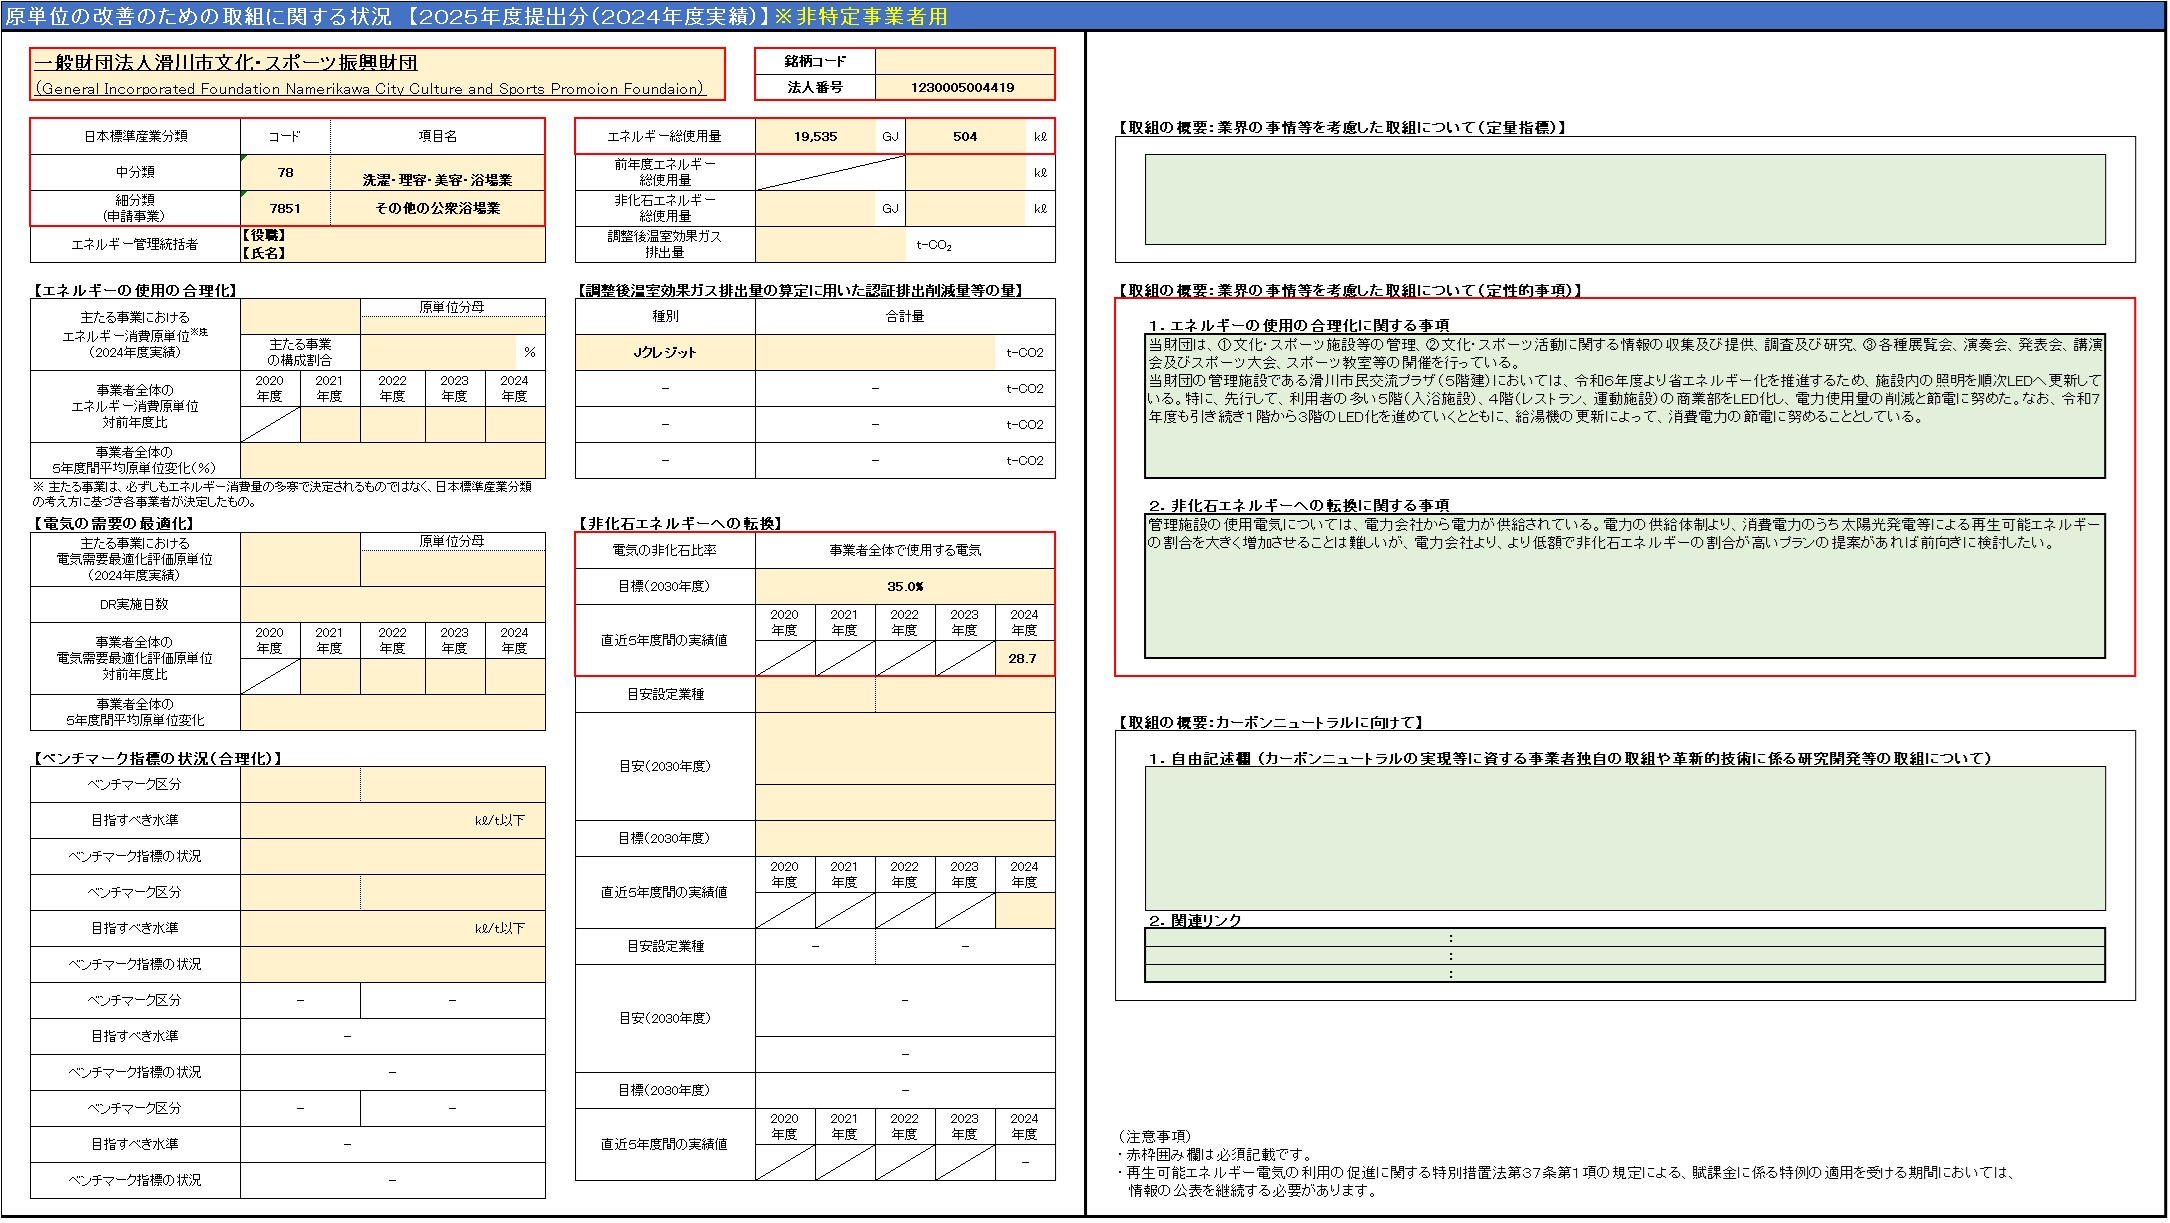Click the energy total kl value 504
This screenshot has height=1223, width=2170.
click(x=965, y=137)
